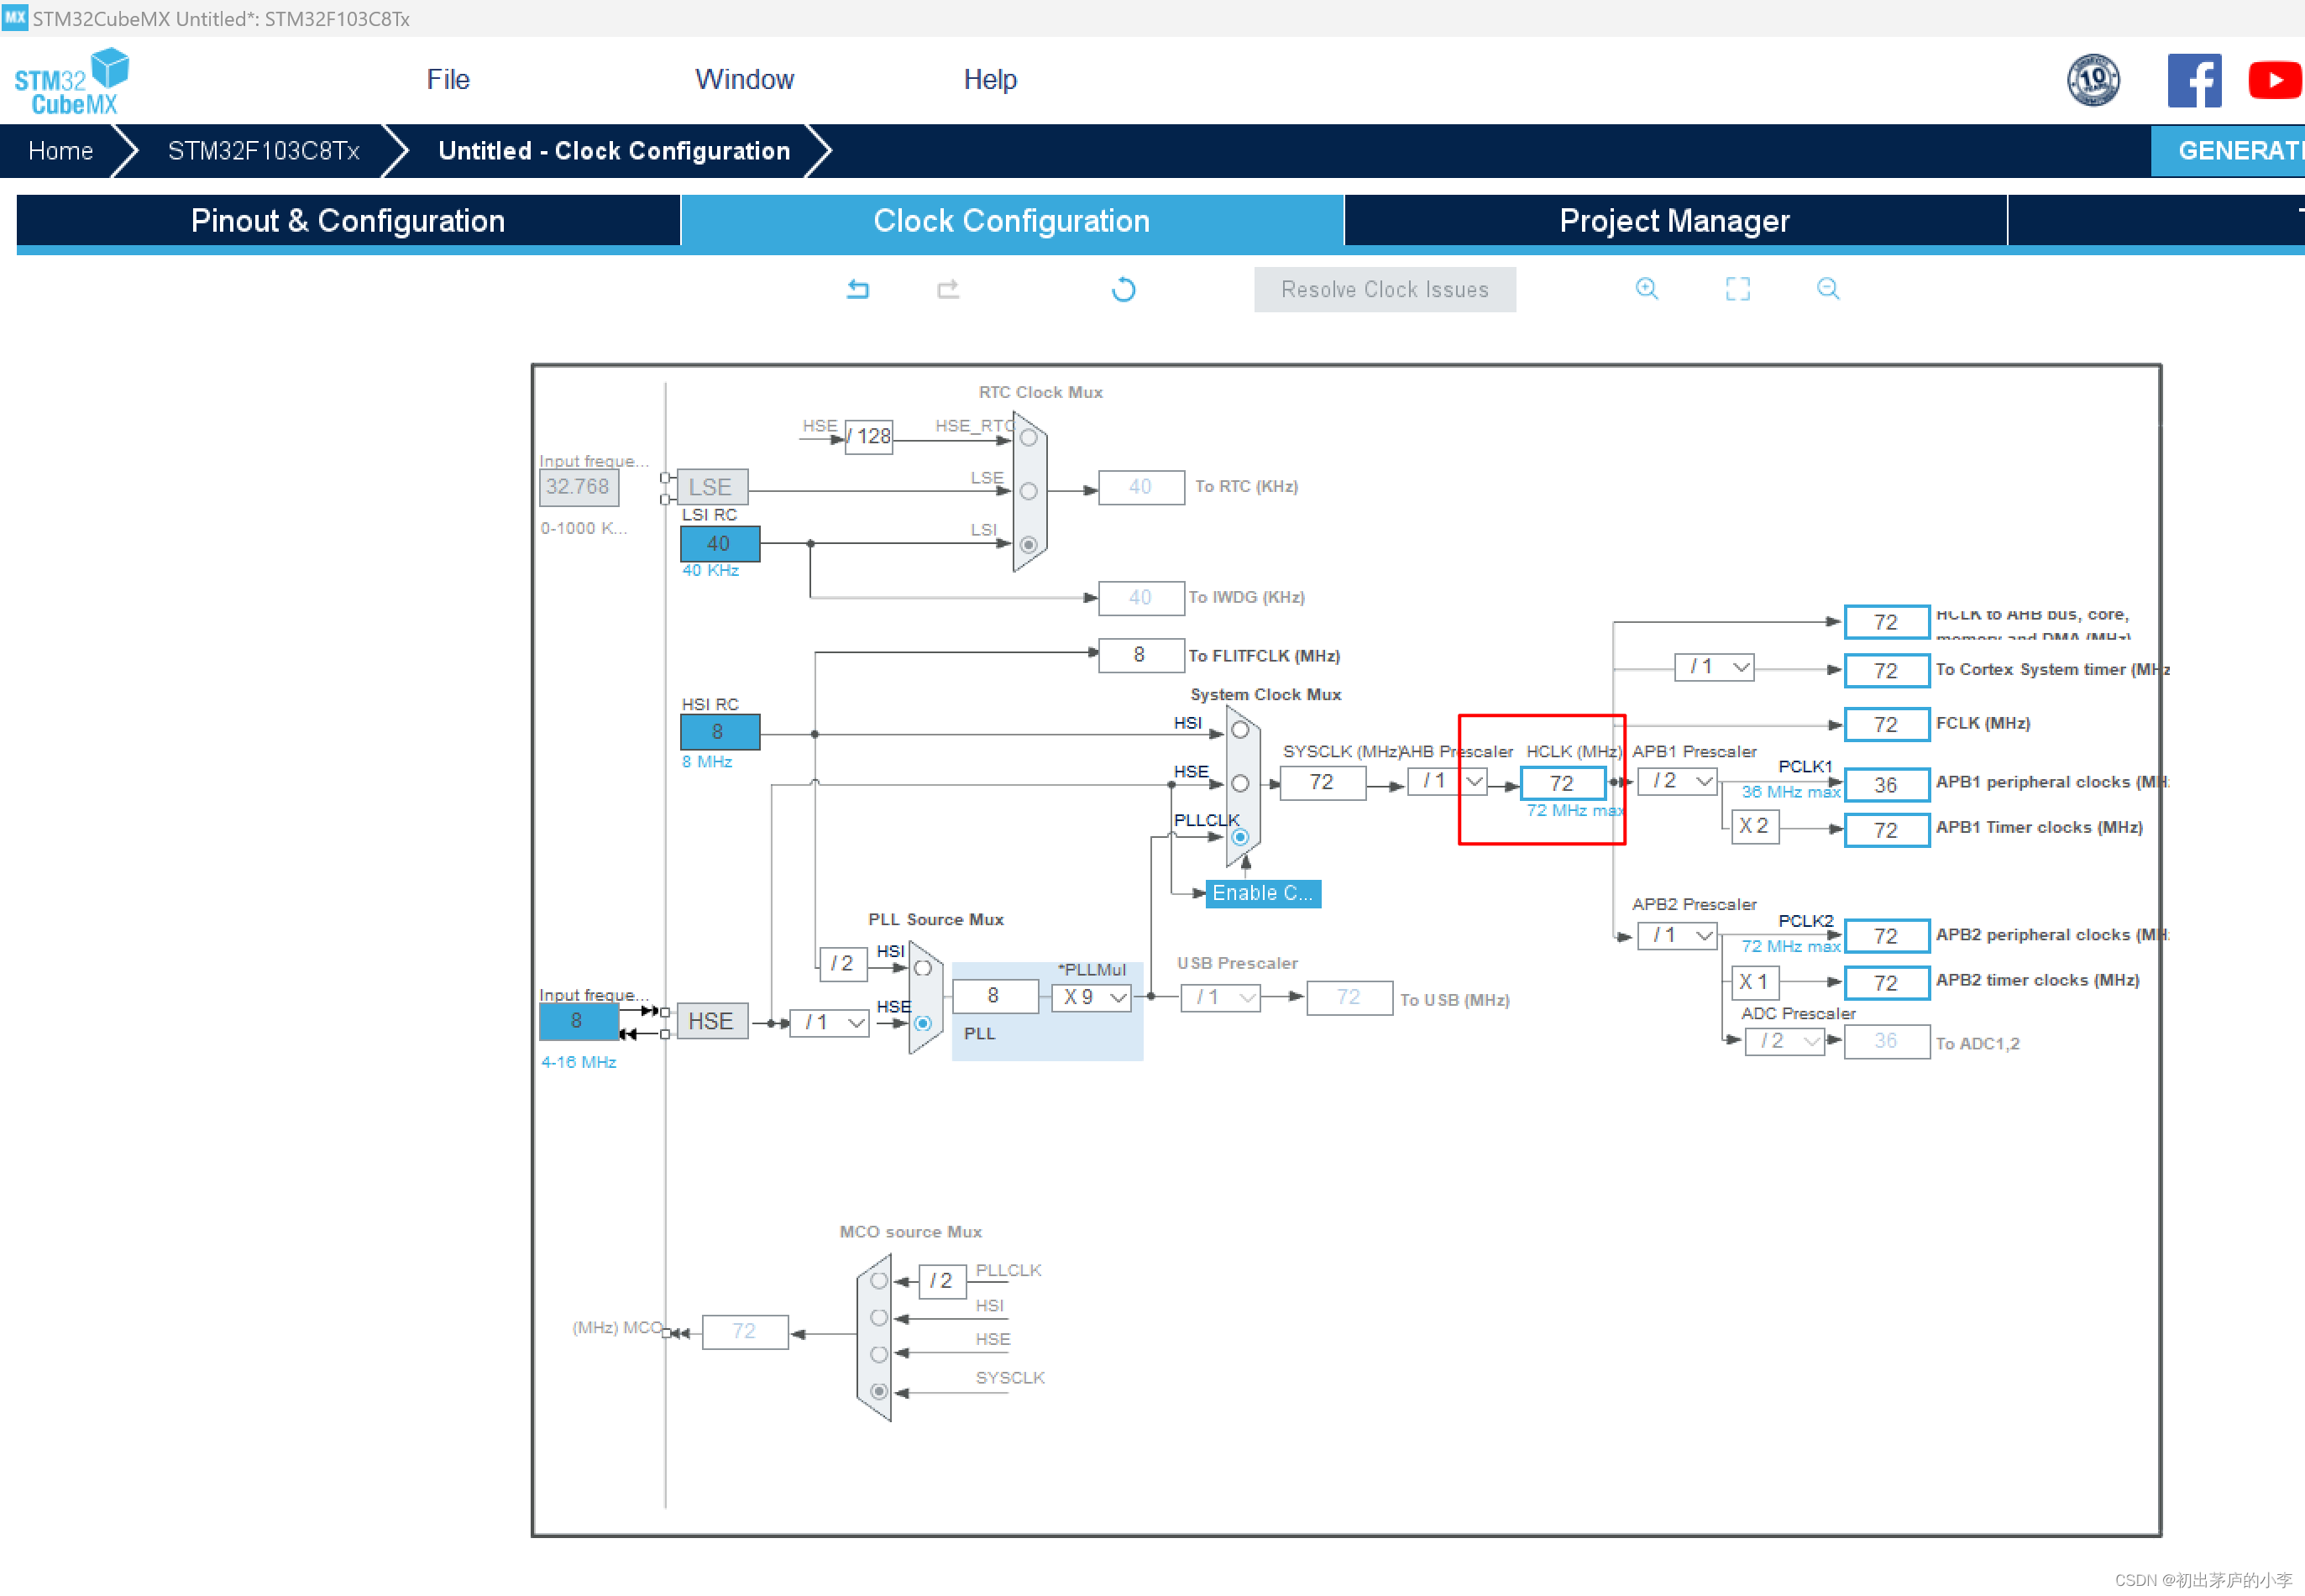Click the APB2 peripheral clocks 72 field
This screenshot has height=1596, width=2305.
1886,936
